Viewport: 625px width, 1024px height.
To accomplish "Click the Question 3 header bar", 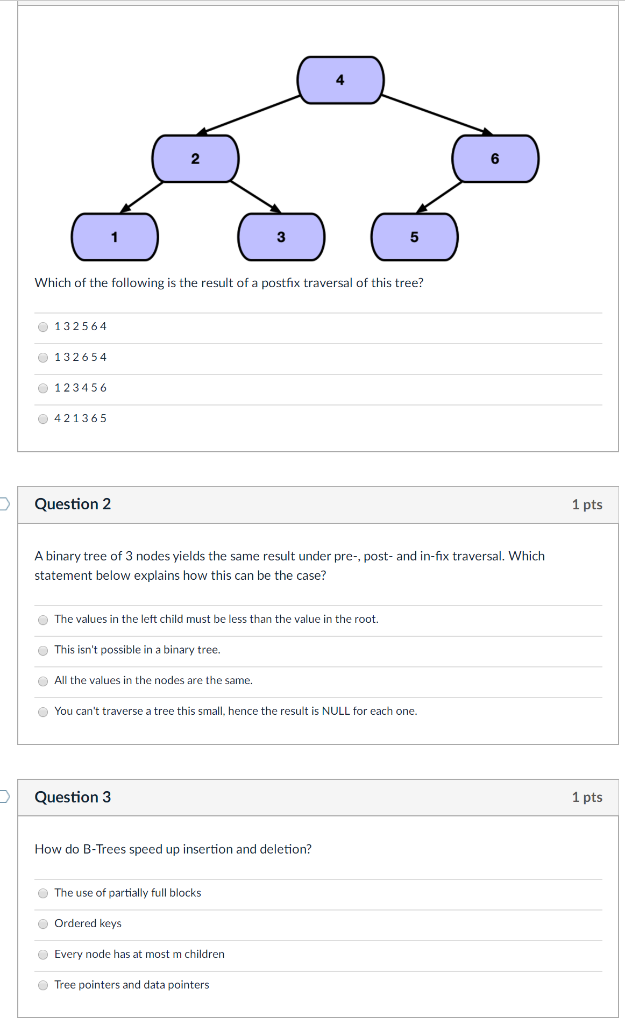I will tap(317, 797).
